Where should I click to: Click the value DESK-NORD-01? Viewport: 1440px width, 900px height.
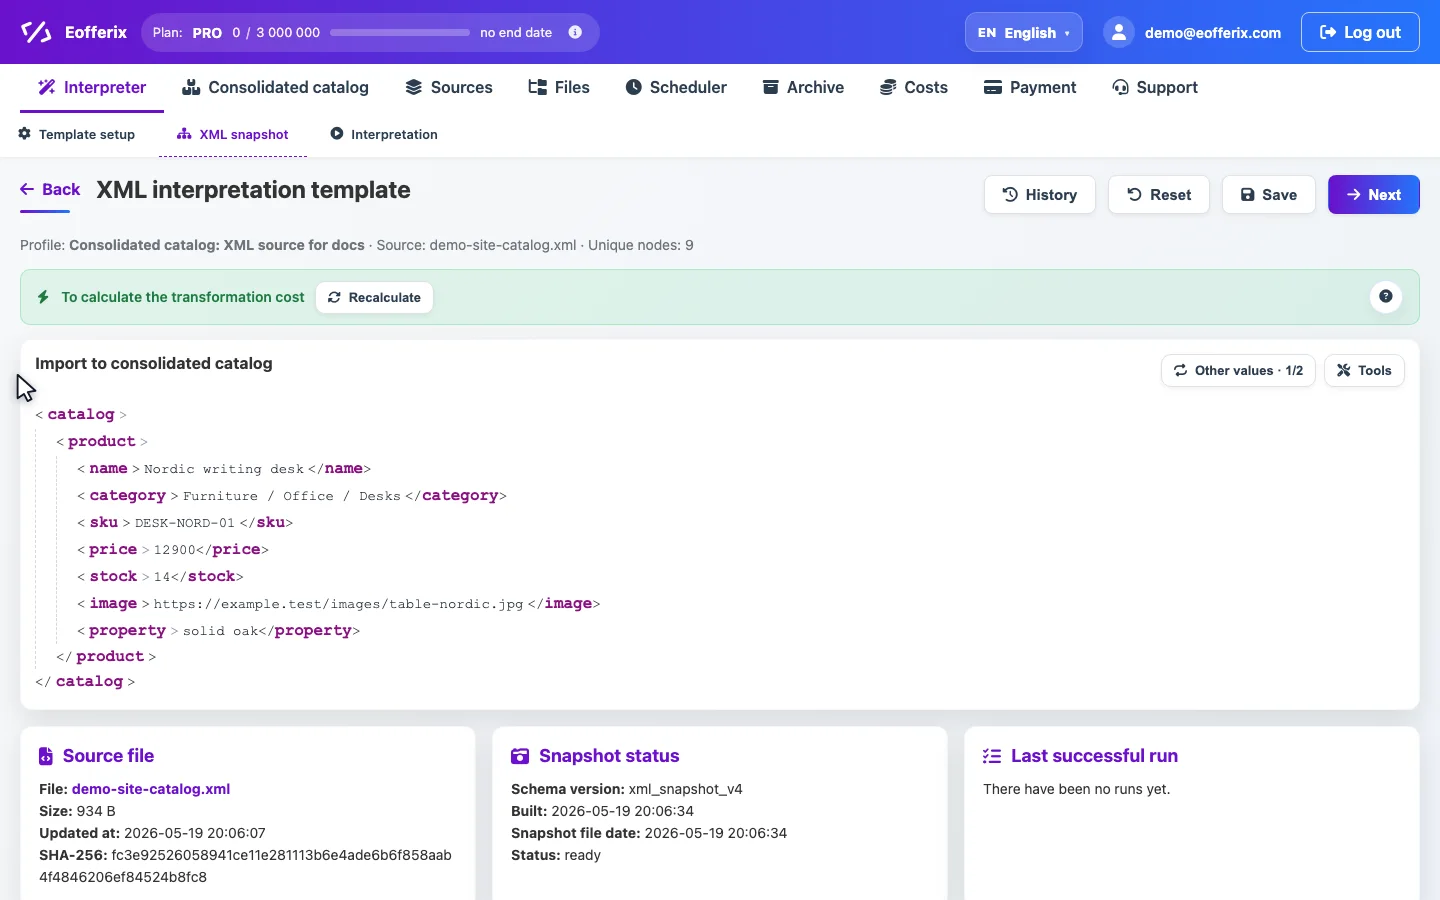pos(185,523)
